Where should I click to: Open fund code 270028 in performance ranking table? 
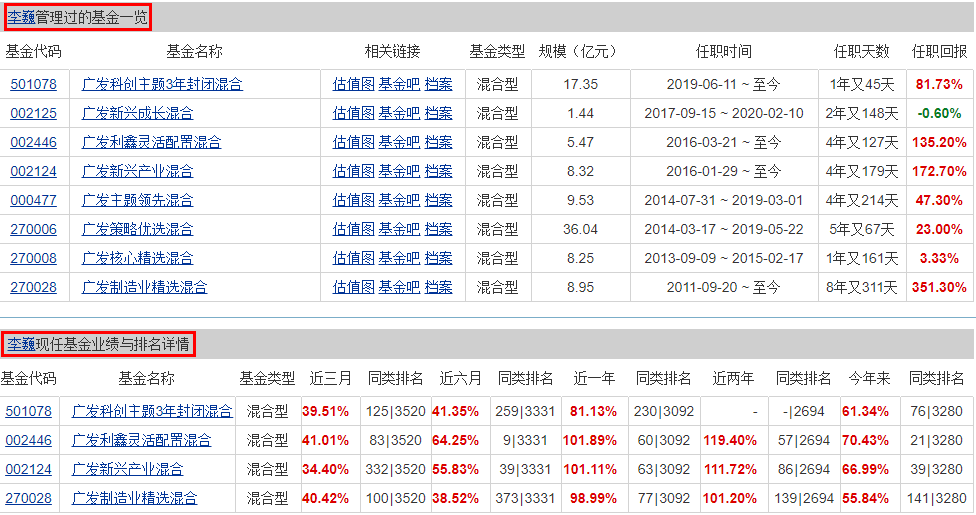pos(29,499)
